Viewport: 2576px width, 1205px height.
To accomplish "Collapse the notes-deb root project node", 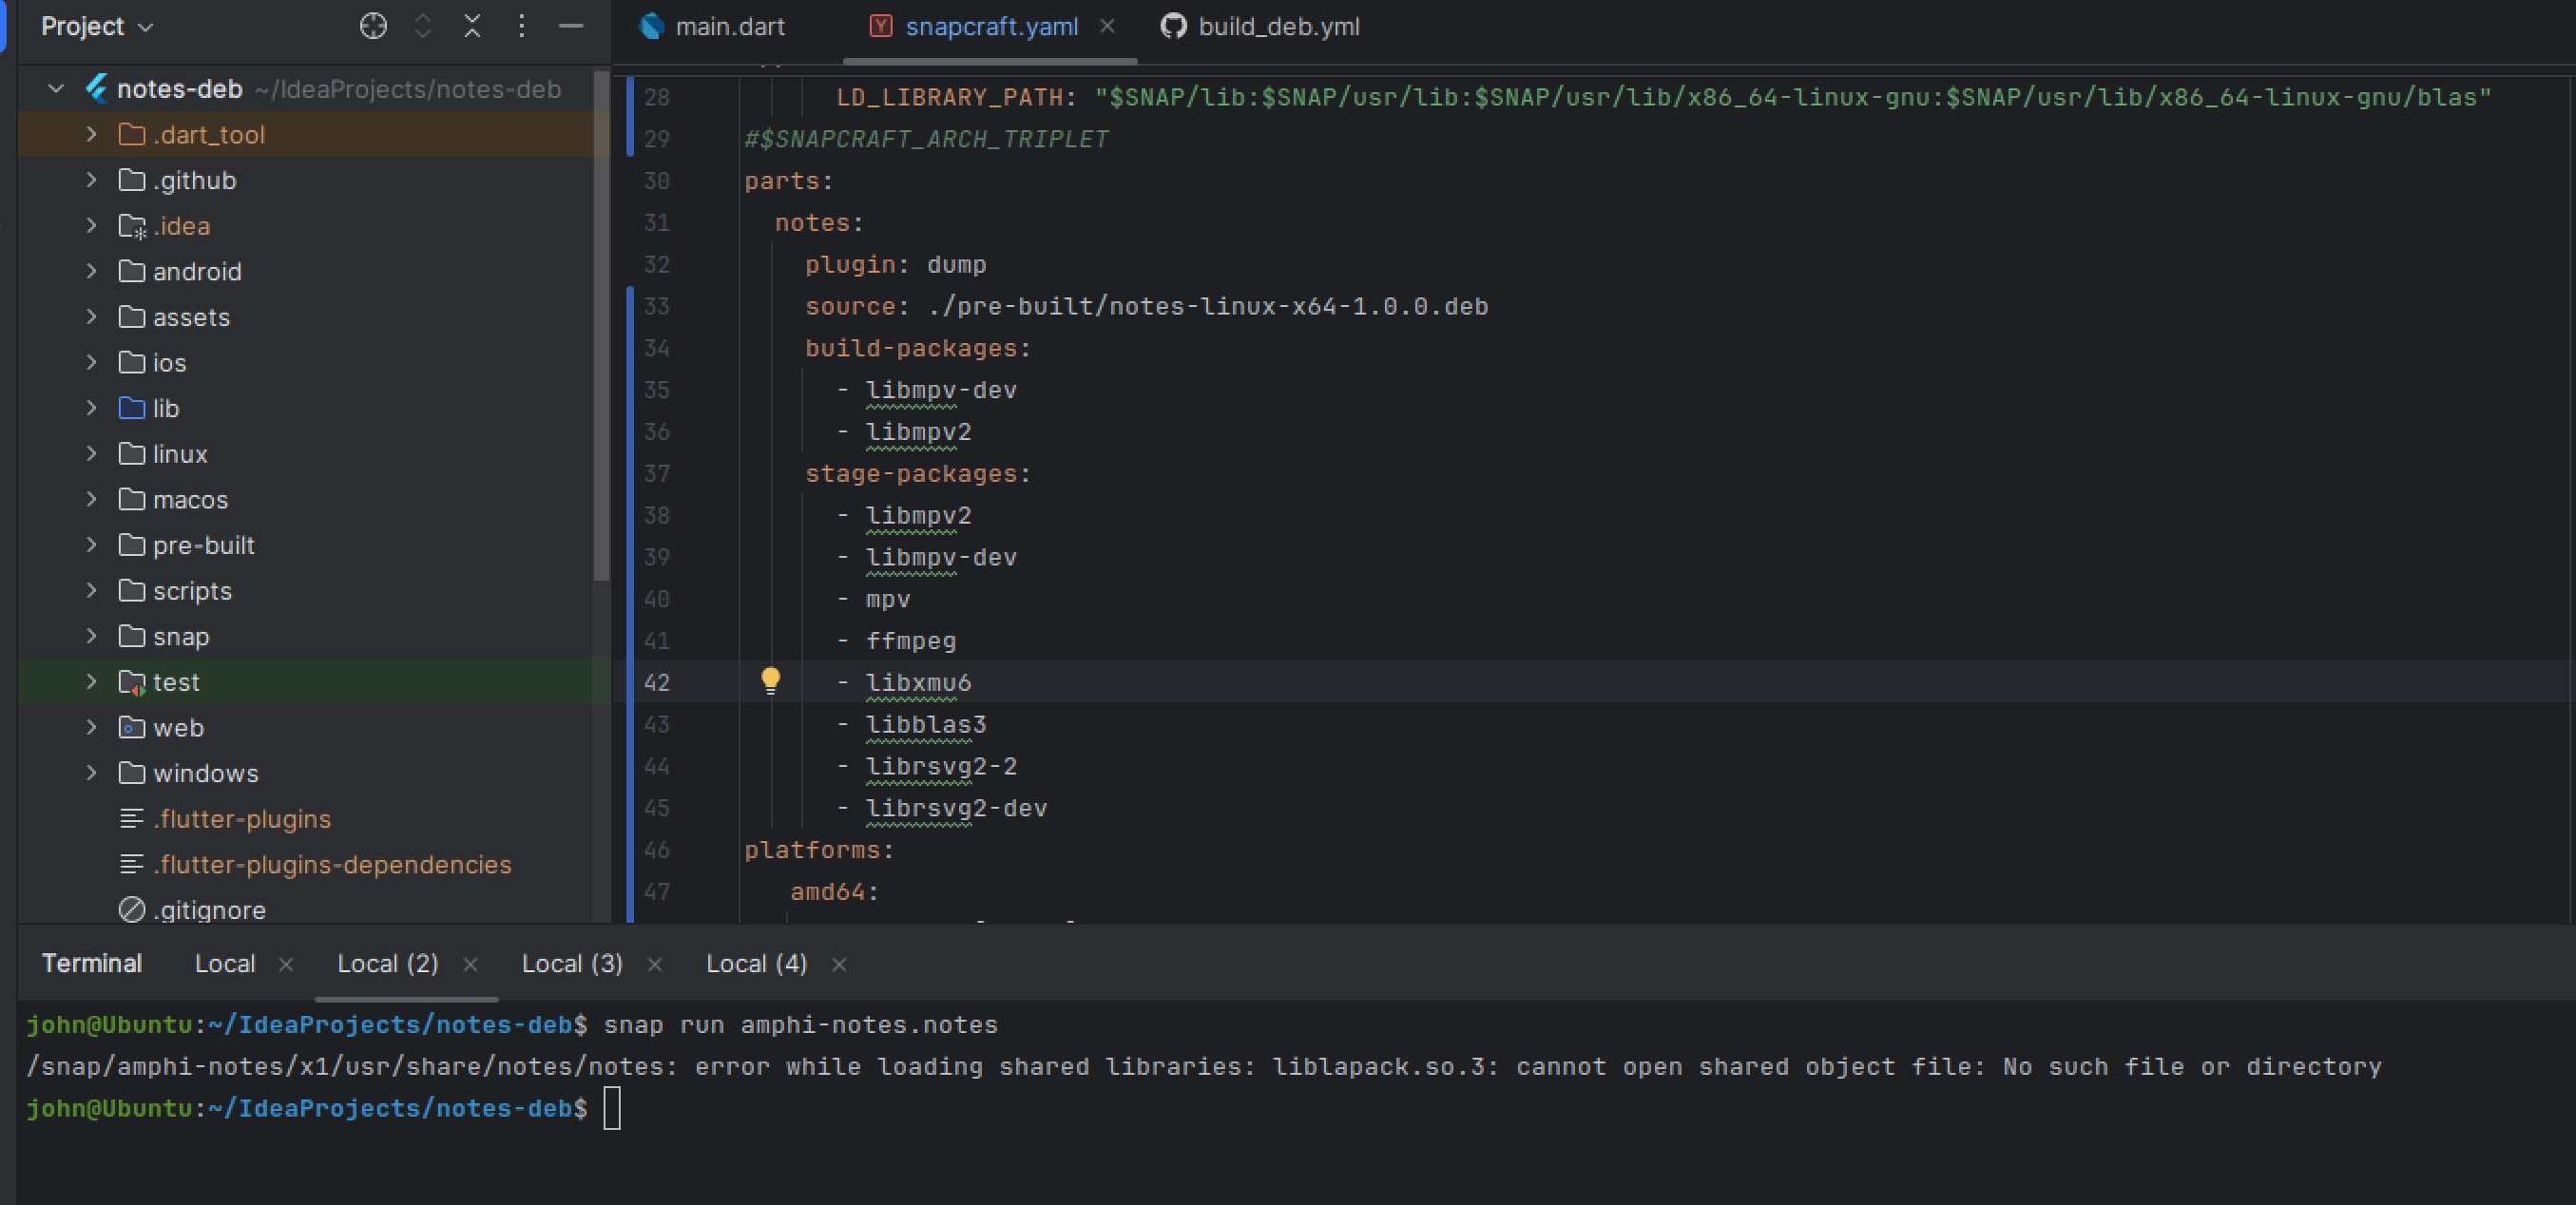I will click(x=56, y=89).
